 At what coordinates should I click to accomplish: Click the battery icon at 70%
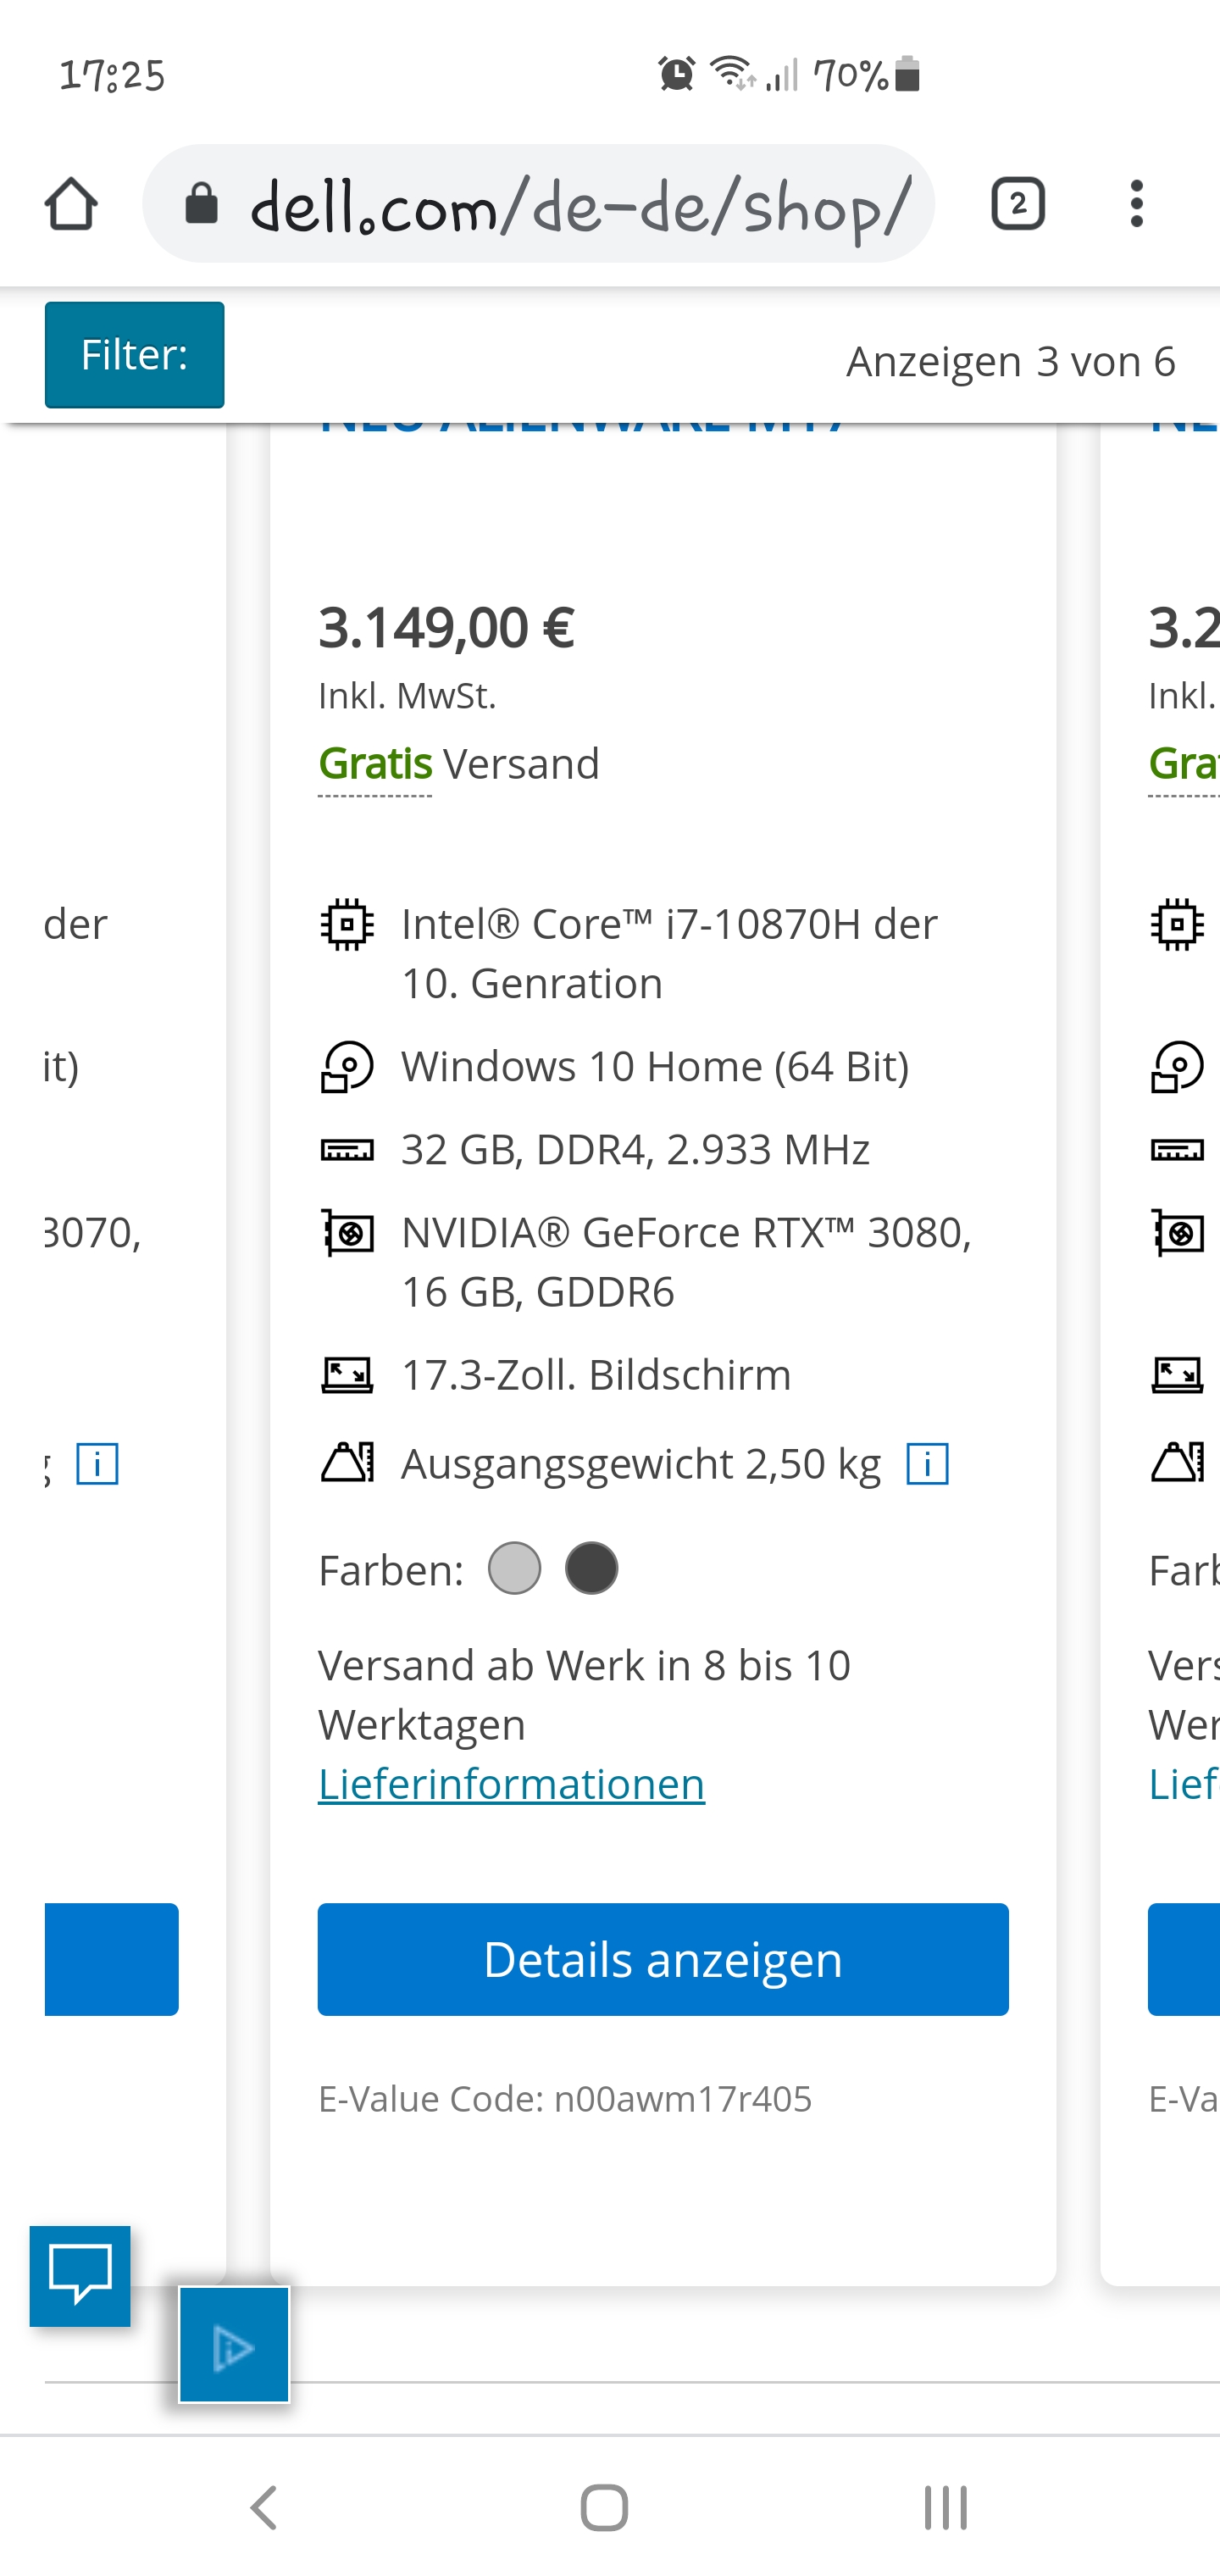click(908, 74)
